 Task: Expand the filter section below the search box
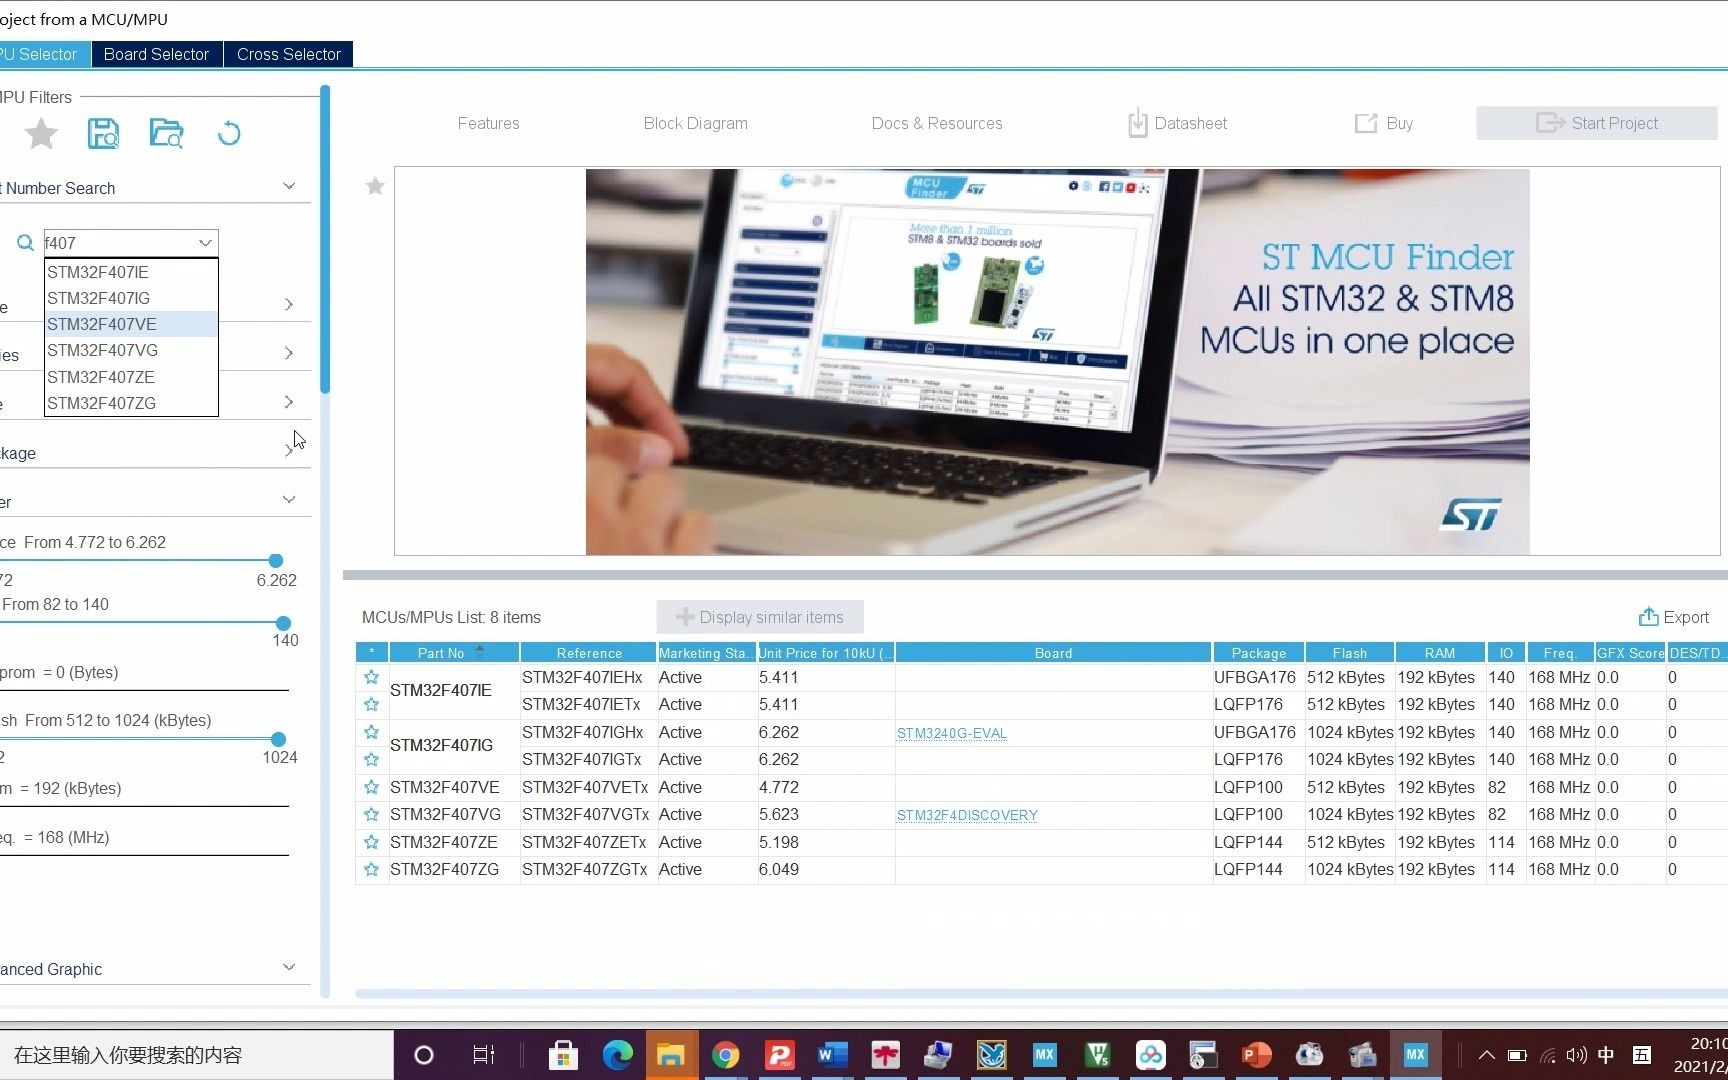[289, 304]
